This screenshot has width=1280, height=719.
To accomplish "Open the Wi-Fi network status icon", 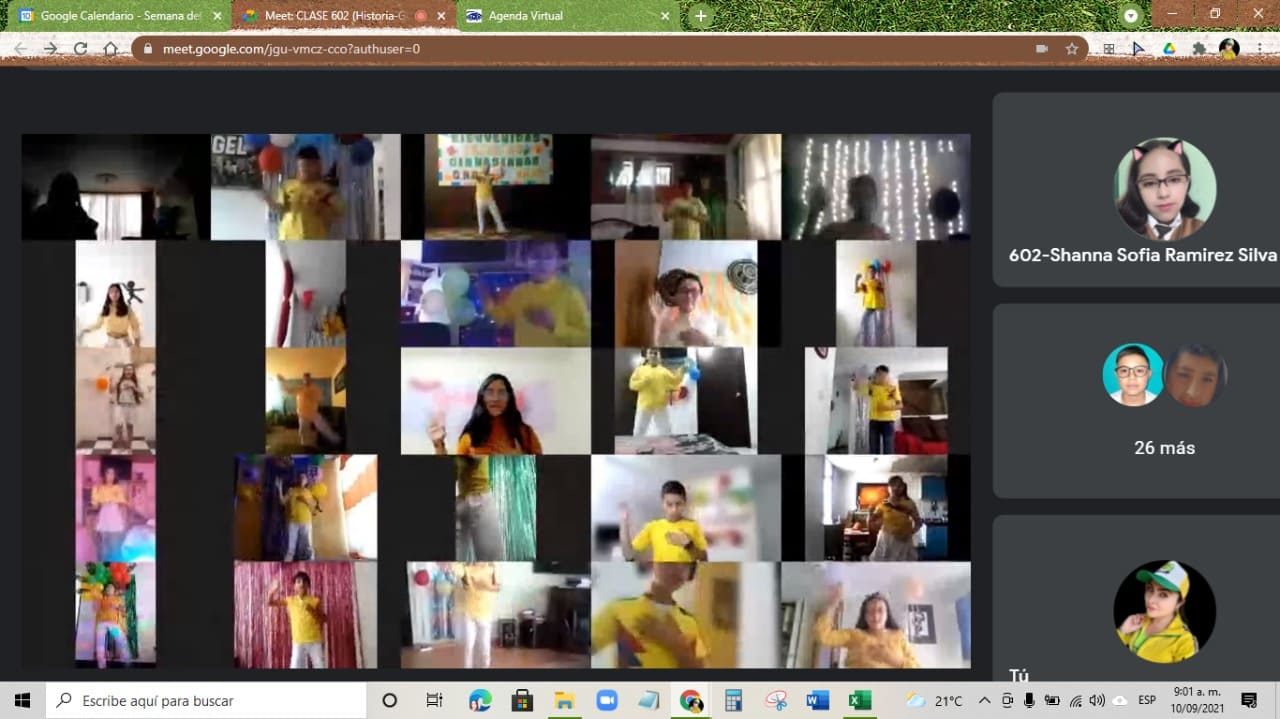I will 1075,701.
